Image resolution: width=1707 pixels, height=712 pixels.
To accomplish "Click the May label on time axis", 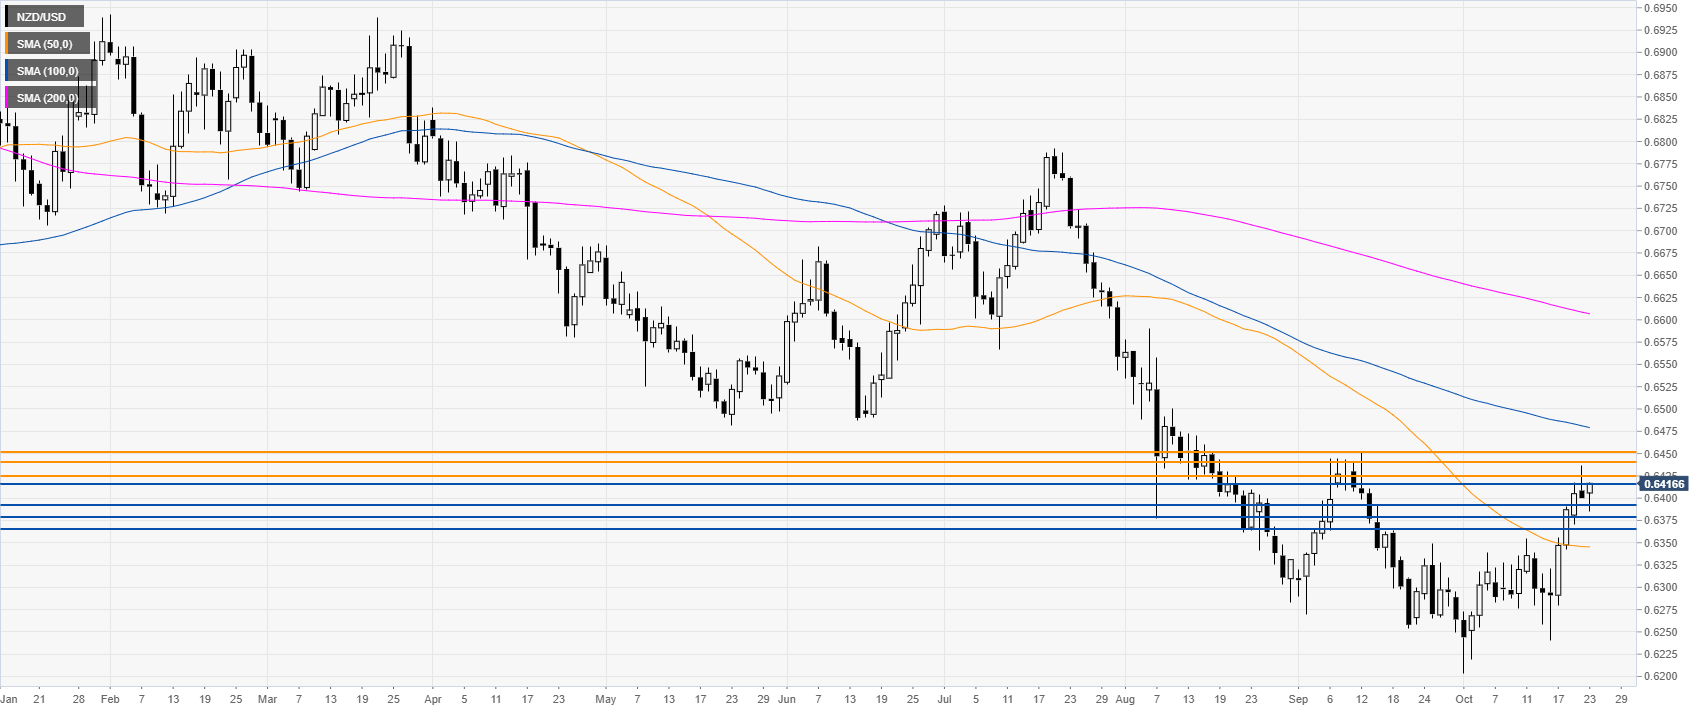I will [605, 699].
